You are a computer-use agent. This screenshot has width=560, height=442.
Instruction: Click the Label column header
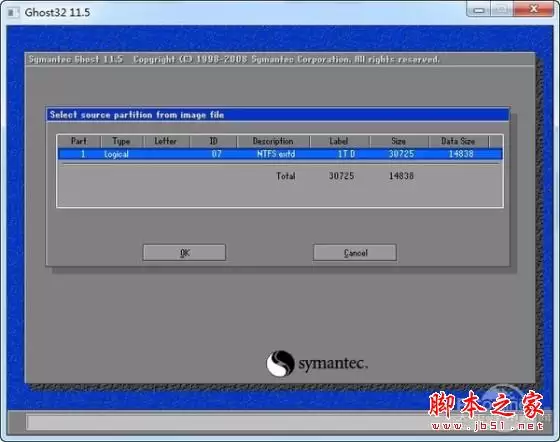[x=340, y=141]
